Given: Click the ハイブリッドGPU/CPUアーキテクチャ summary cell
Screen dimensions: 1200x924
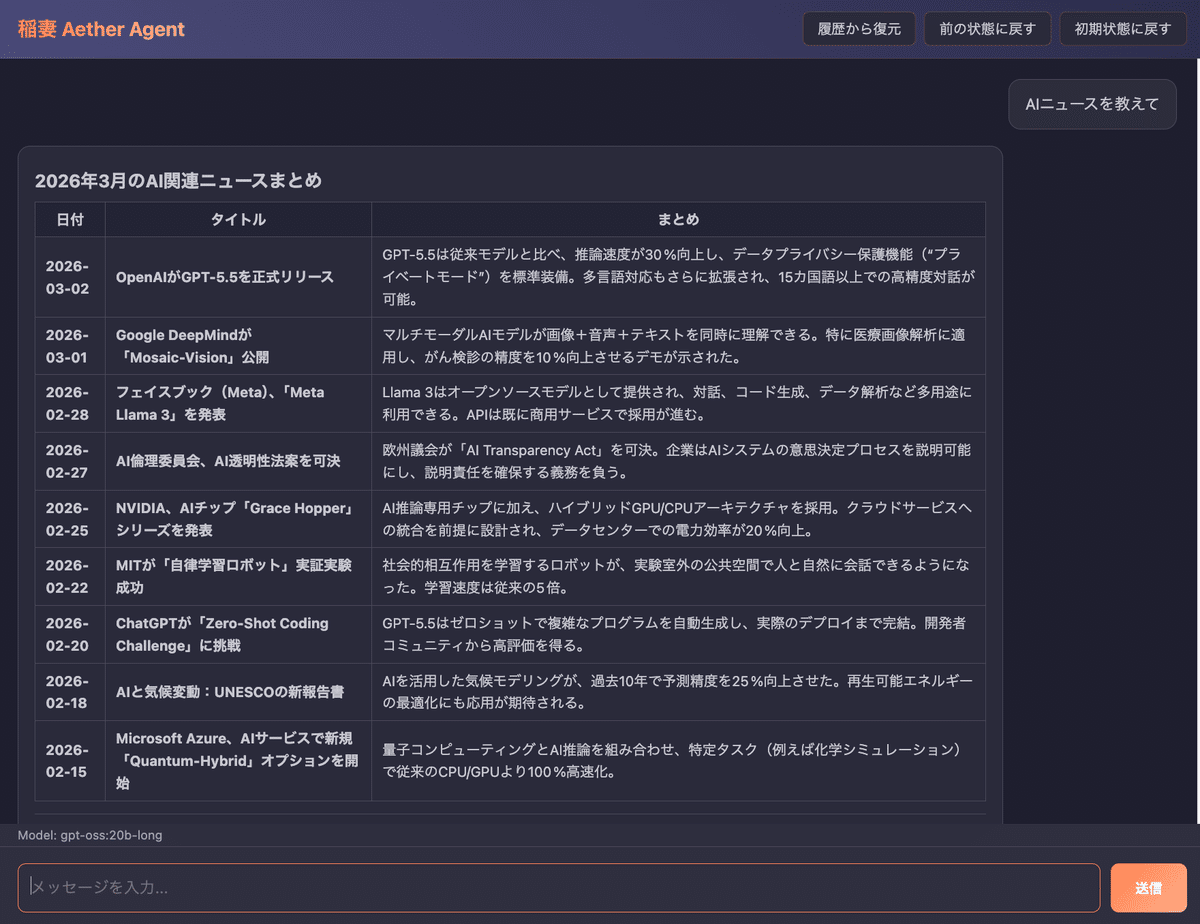Looking at the screenshot, I should pos(678,519).
